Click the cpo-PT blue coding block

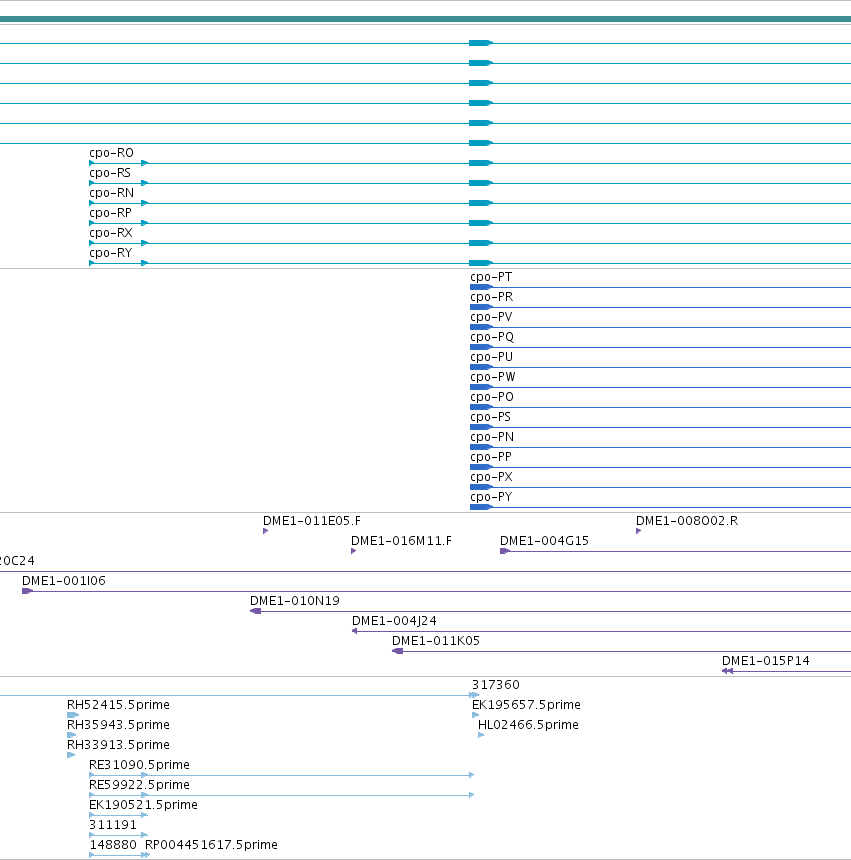[481, 287]
